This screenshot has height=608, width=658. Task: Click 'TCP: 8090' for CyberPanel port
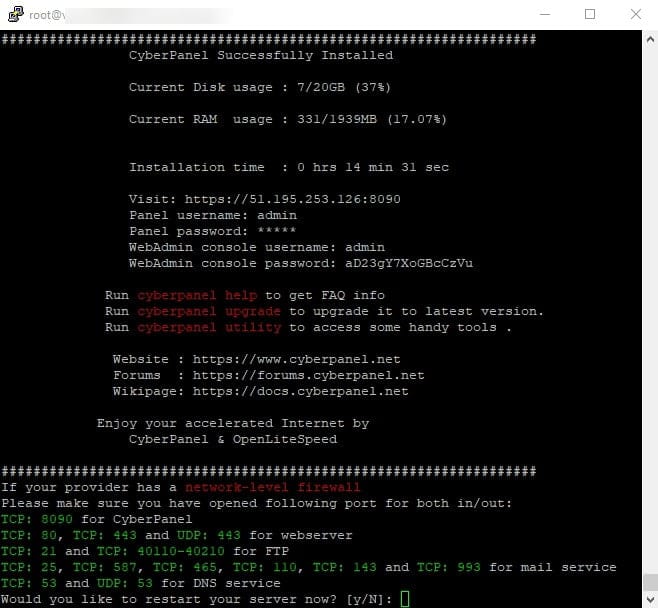tap(37, 519)
